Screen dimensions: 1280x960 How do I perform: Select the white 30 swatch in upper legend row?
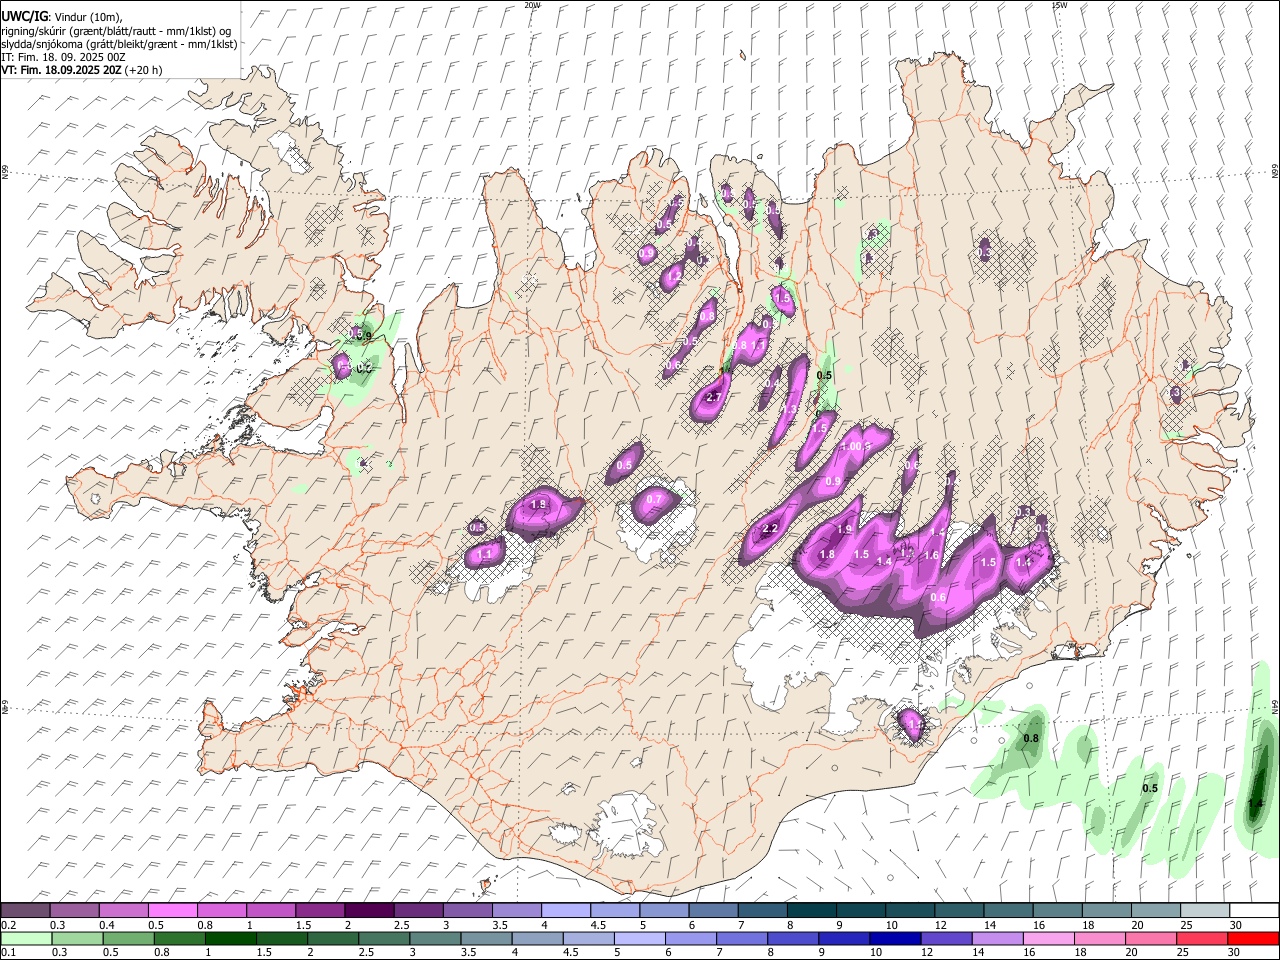coord(1254,911)
